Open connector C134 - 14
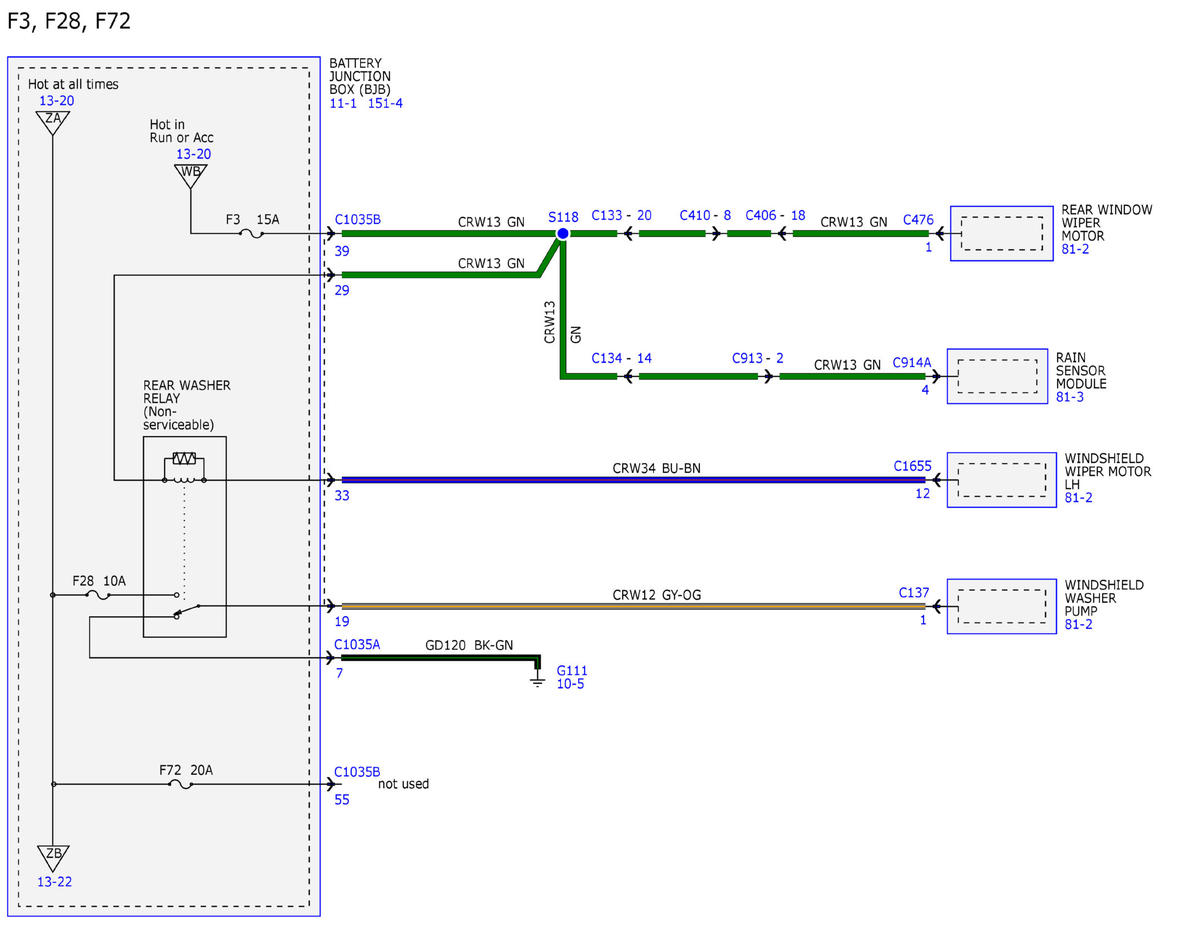 click(x=621, y=358)
